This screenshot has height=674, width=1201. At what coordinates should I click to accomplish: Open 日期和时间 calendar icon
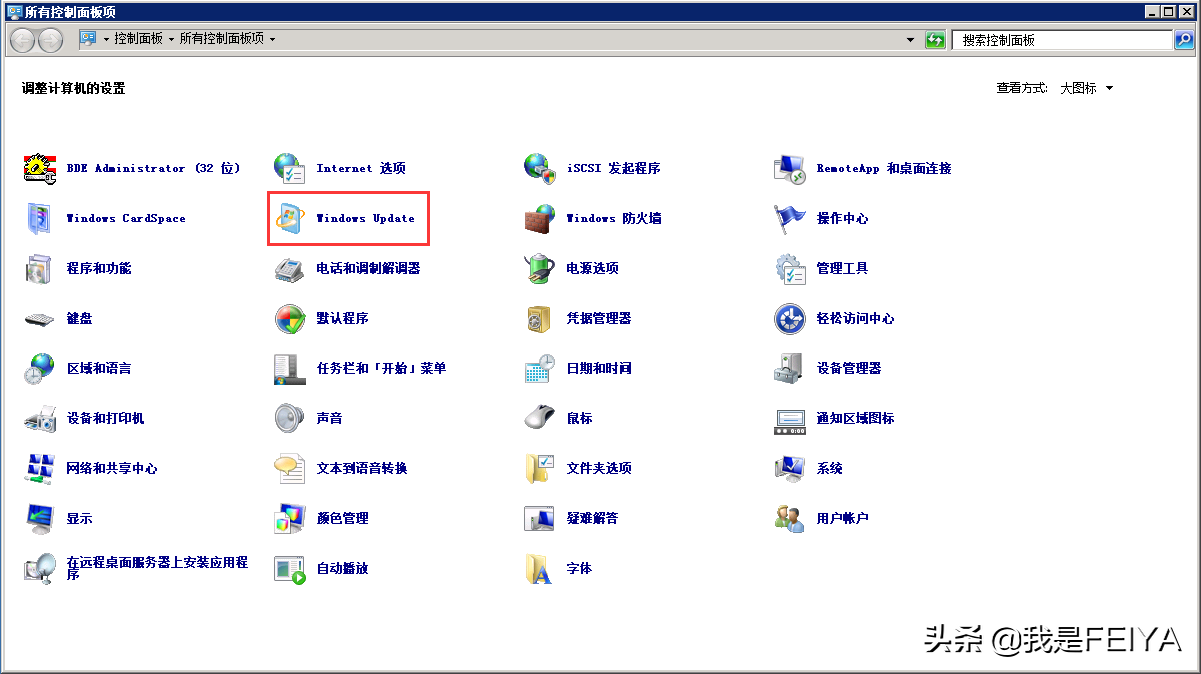pos(540,368)
